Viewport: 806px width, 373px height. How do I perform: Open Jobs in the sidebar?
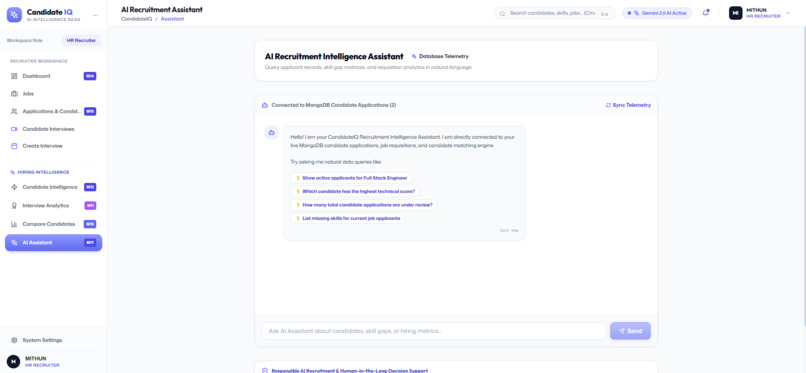[53, 94]
